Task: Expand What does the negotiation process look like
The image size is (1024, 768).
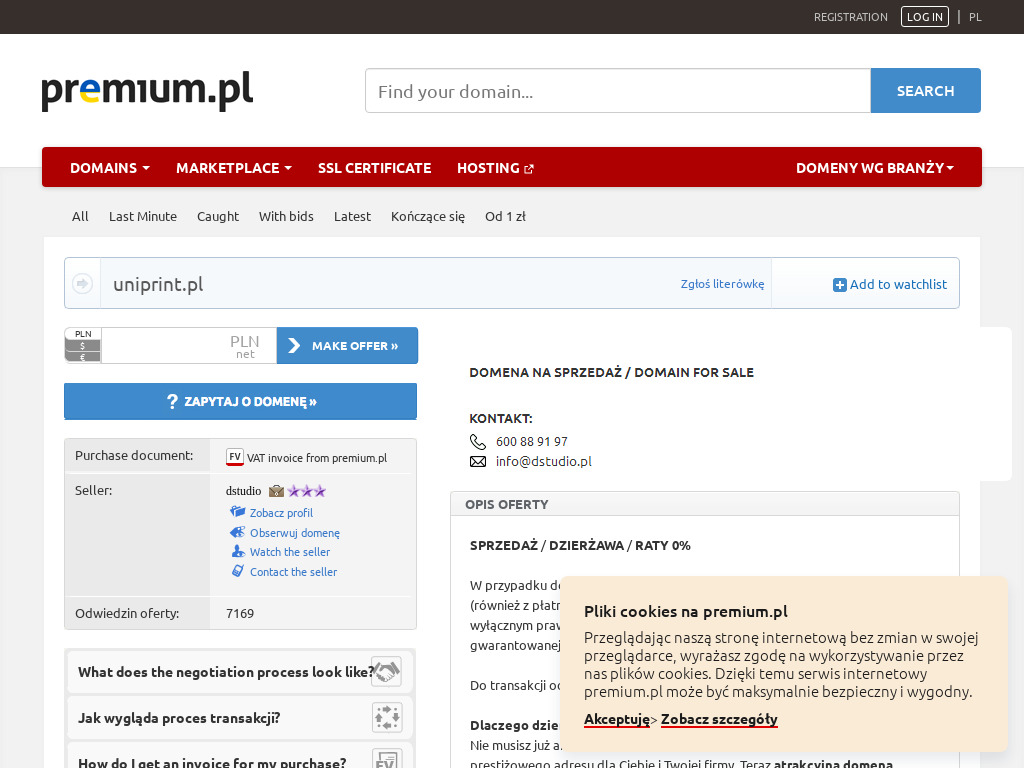Action: (240, 671)
